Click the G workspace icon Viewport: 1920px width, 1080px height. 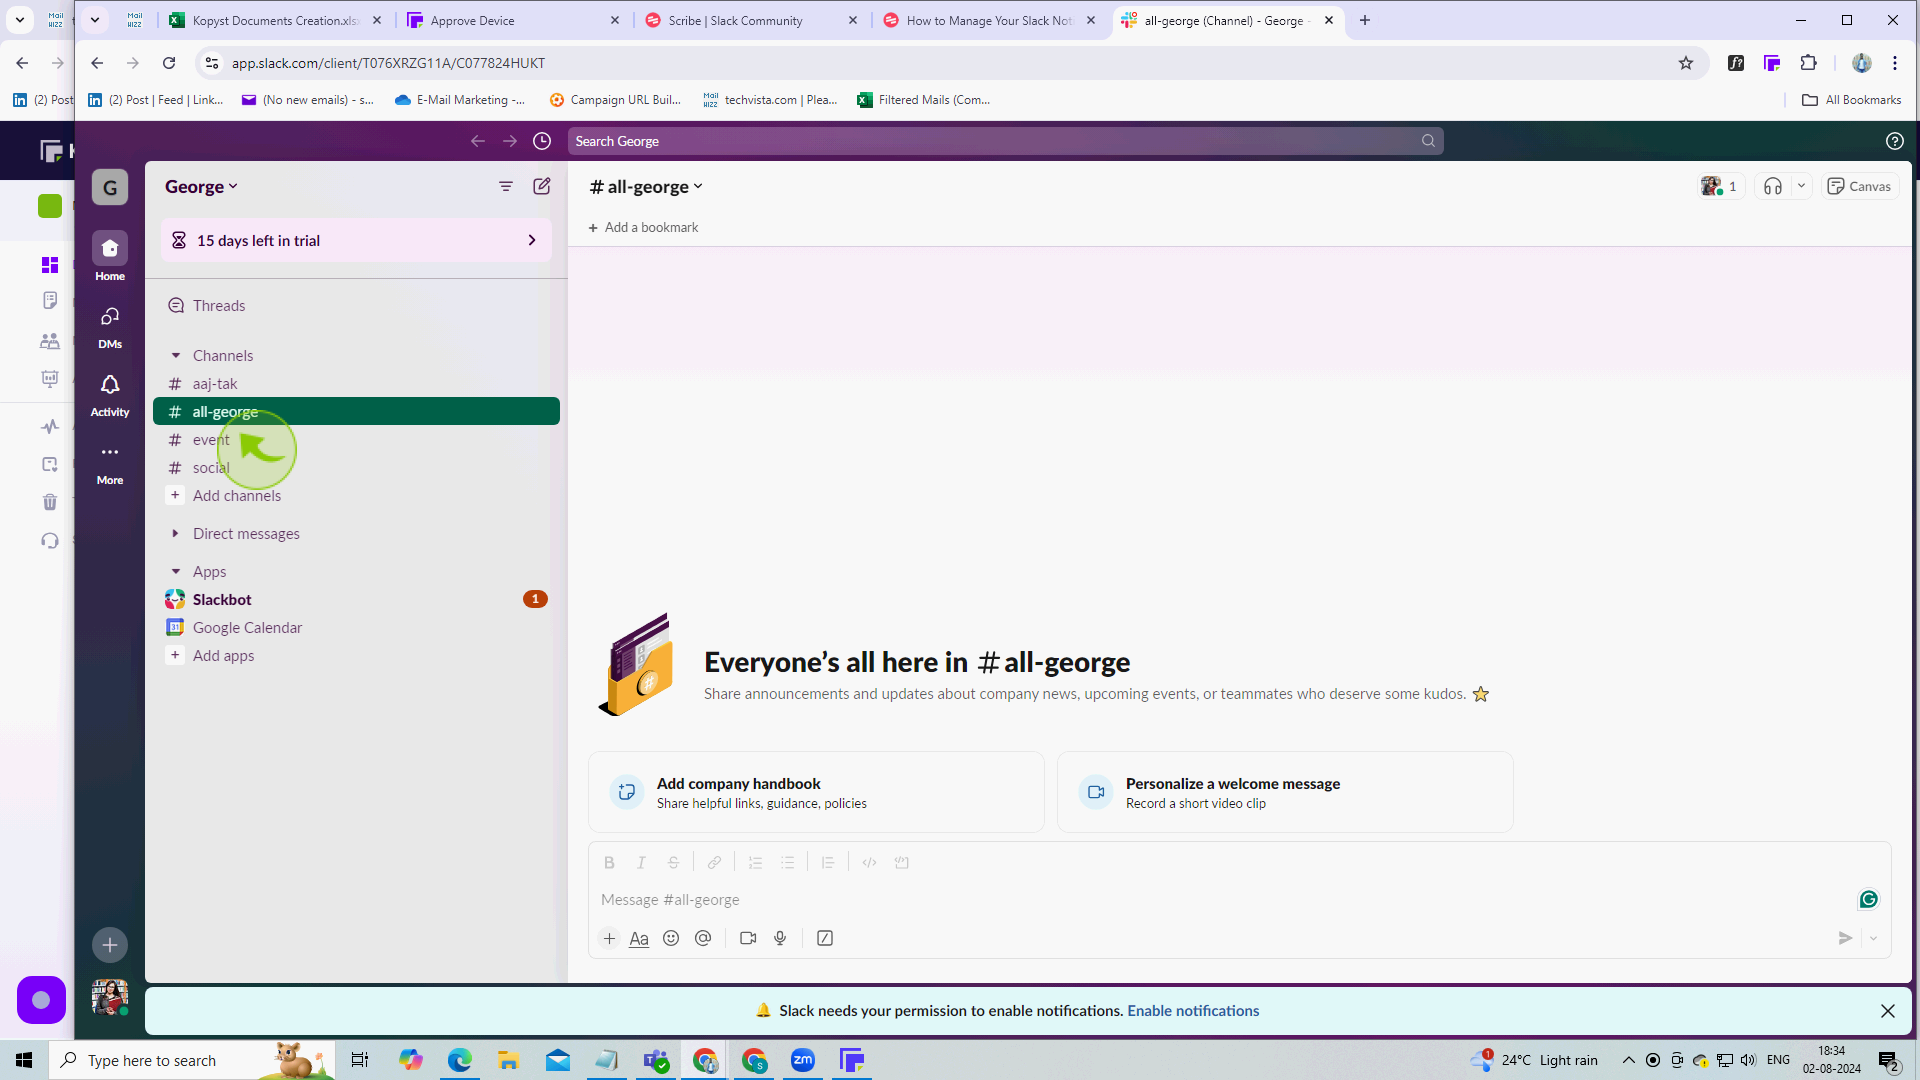click(110, 187)
